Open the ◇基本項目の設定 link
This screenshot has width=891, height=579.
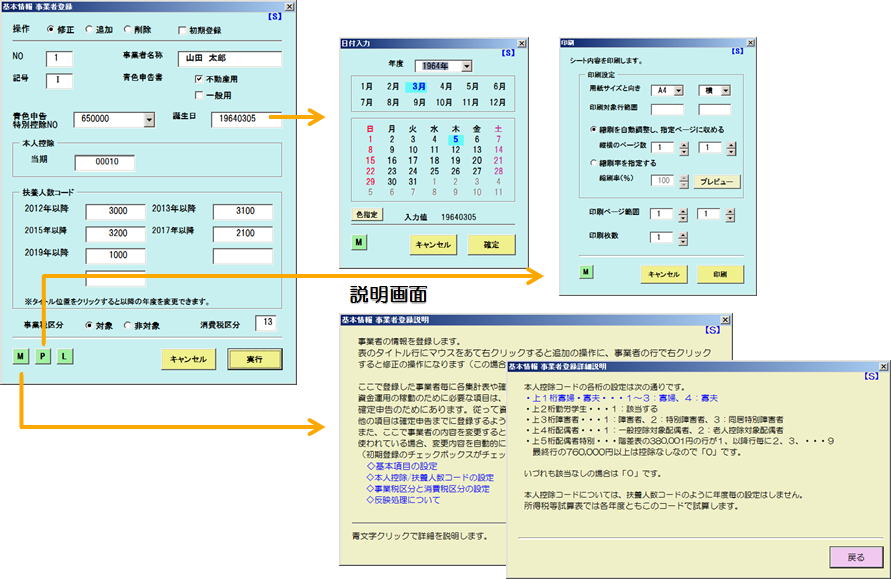(x=402, y=466)
